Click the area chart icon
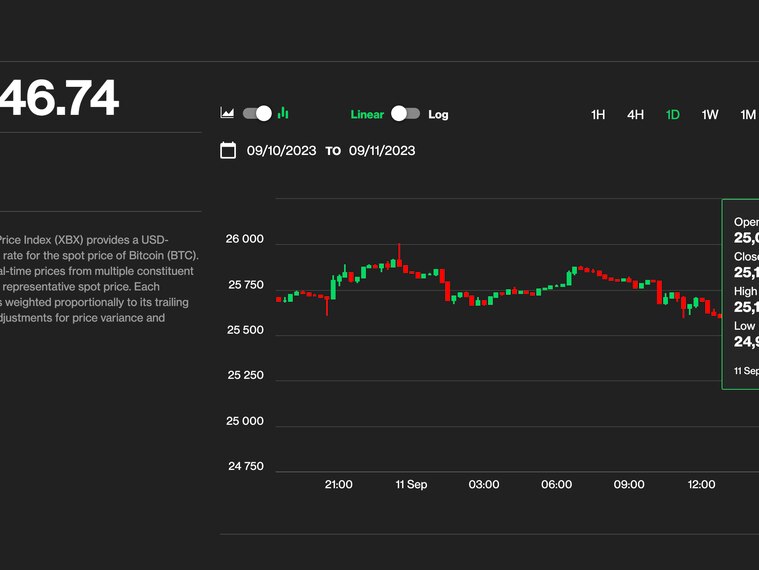Screen dimensions: 759x570 227,114
